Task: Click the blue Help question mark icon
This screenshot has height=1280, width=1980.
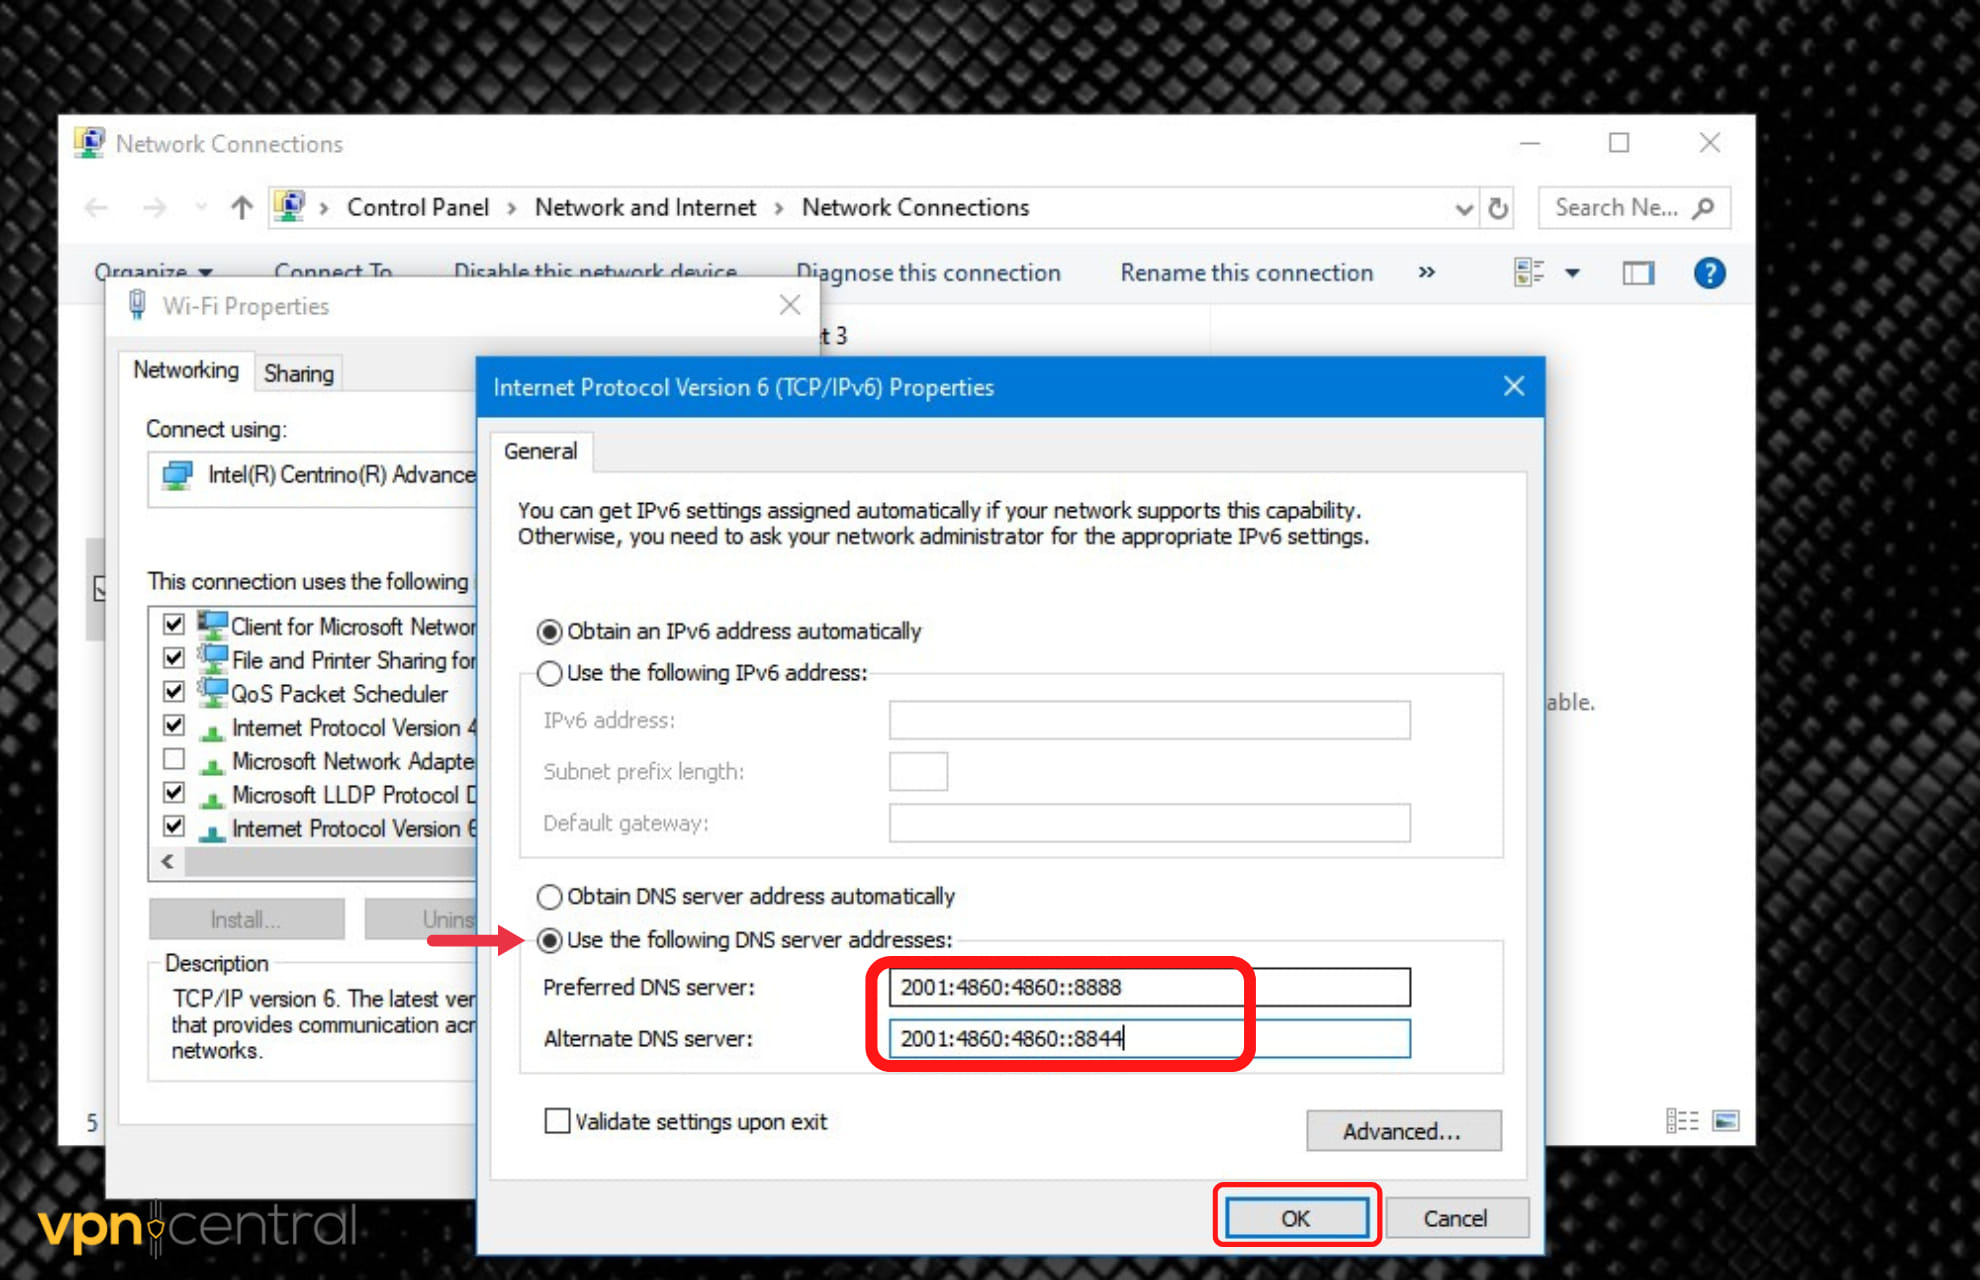Action: pos(1709,273)
